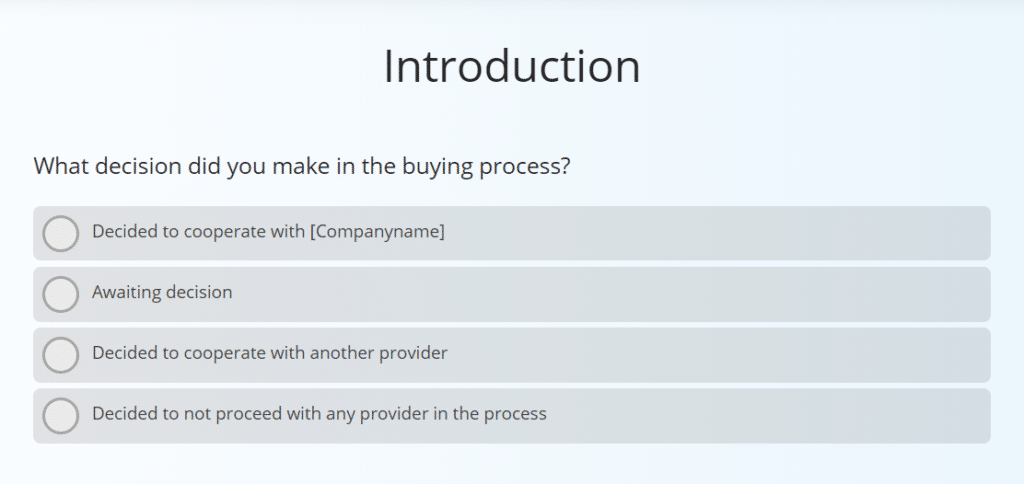Click the 'Decided to not proceed with any provider' text

pos(319,413)
